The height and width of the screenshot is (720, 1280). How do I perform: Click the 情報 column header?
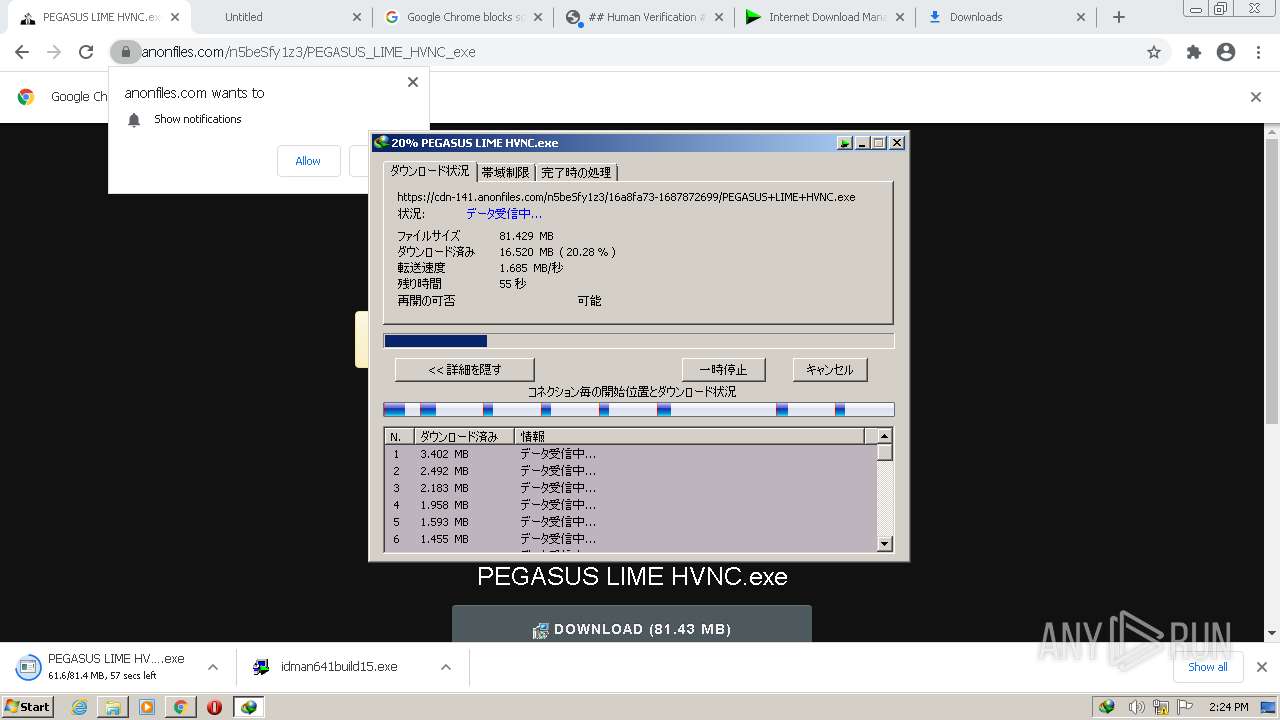point(690,436)
